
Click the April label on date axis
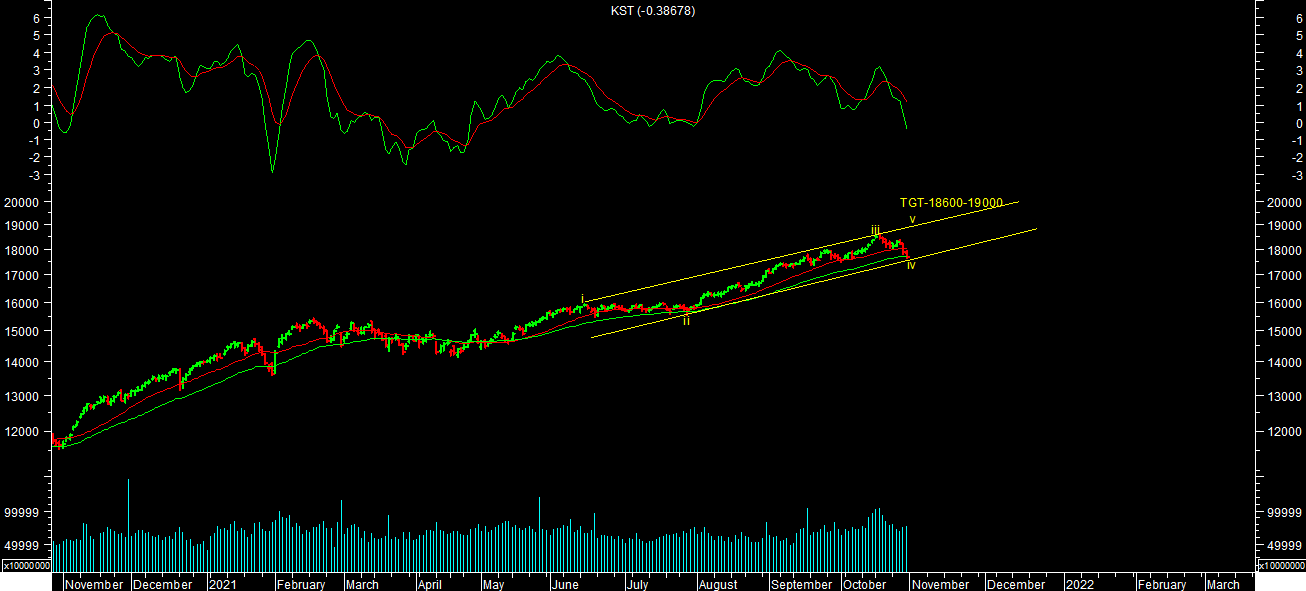click(x=430, y=584)
